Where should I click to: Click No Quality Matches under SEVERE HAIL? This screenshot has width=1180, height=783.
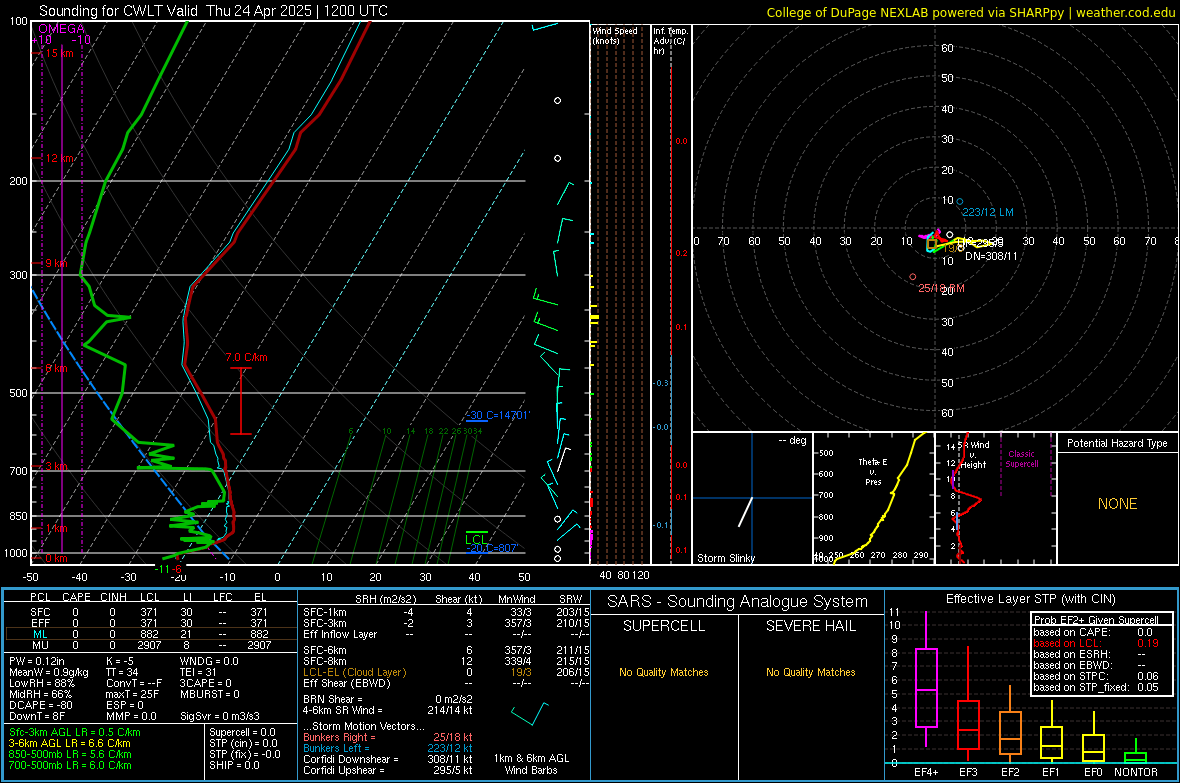[x=810, y=672]
